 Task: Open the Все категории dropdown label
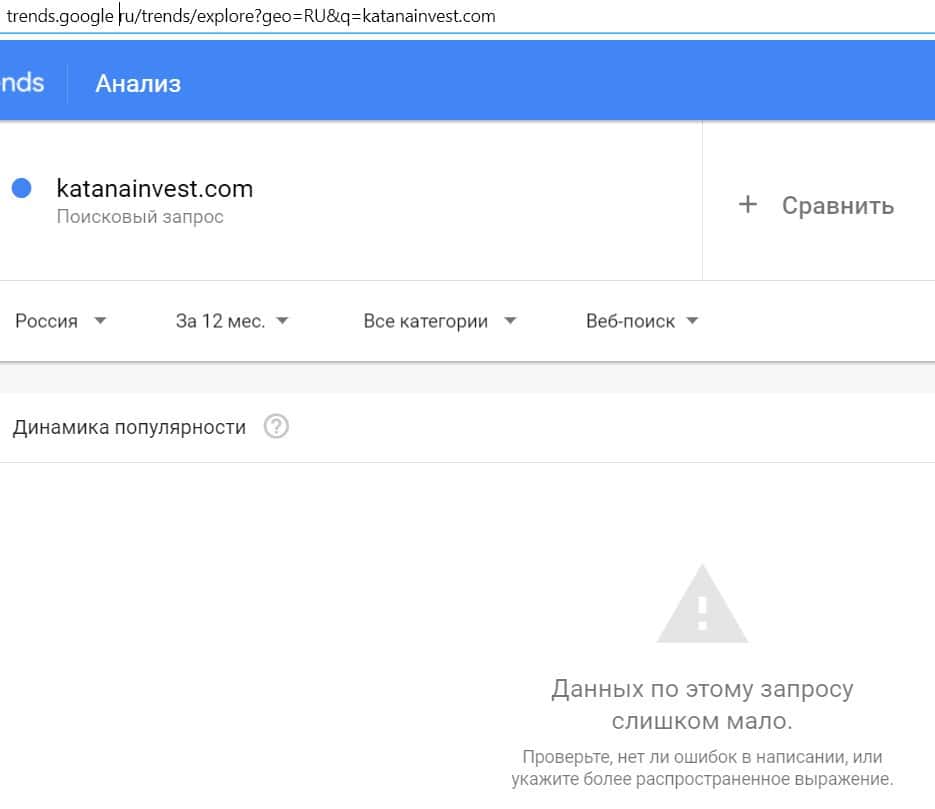(x=426, y=321)
